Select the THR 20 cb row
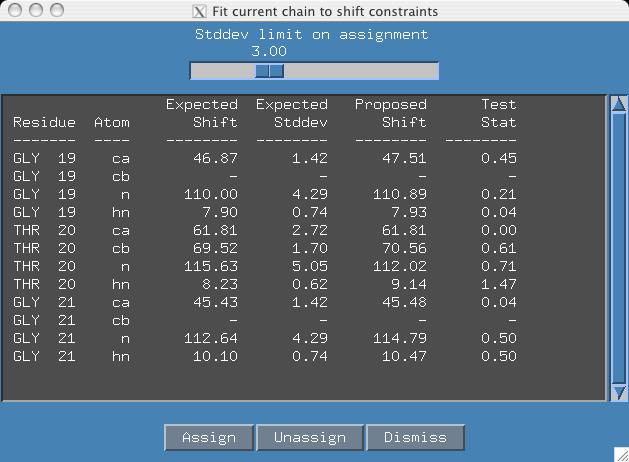 pos(265,248)
